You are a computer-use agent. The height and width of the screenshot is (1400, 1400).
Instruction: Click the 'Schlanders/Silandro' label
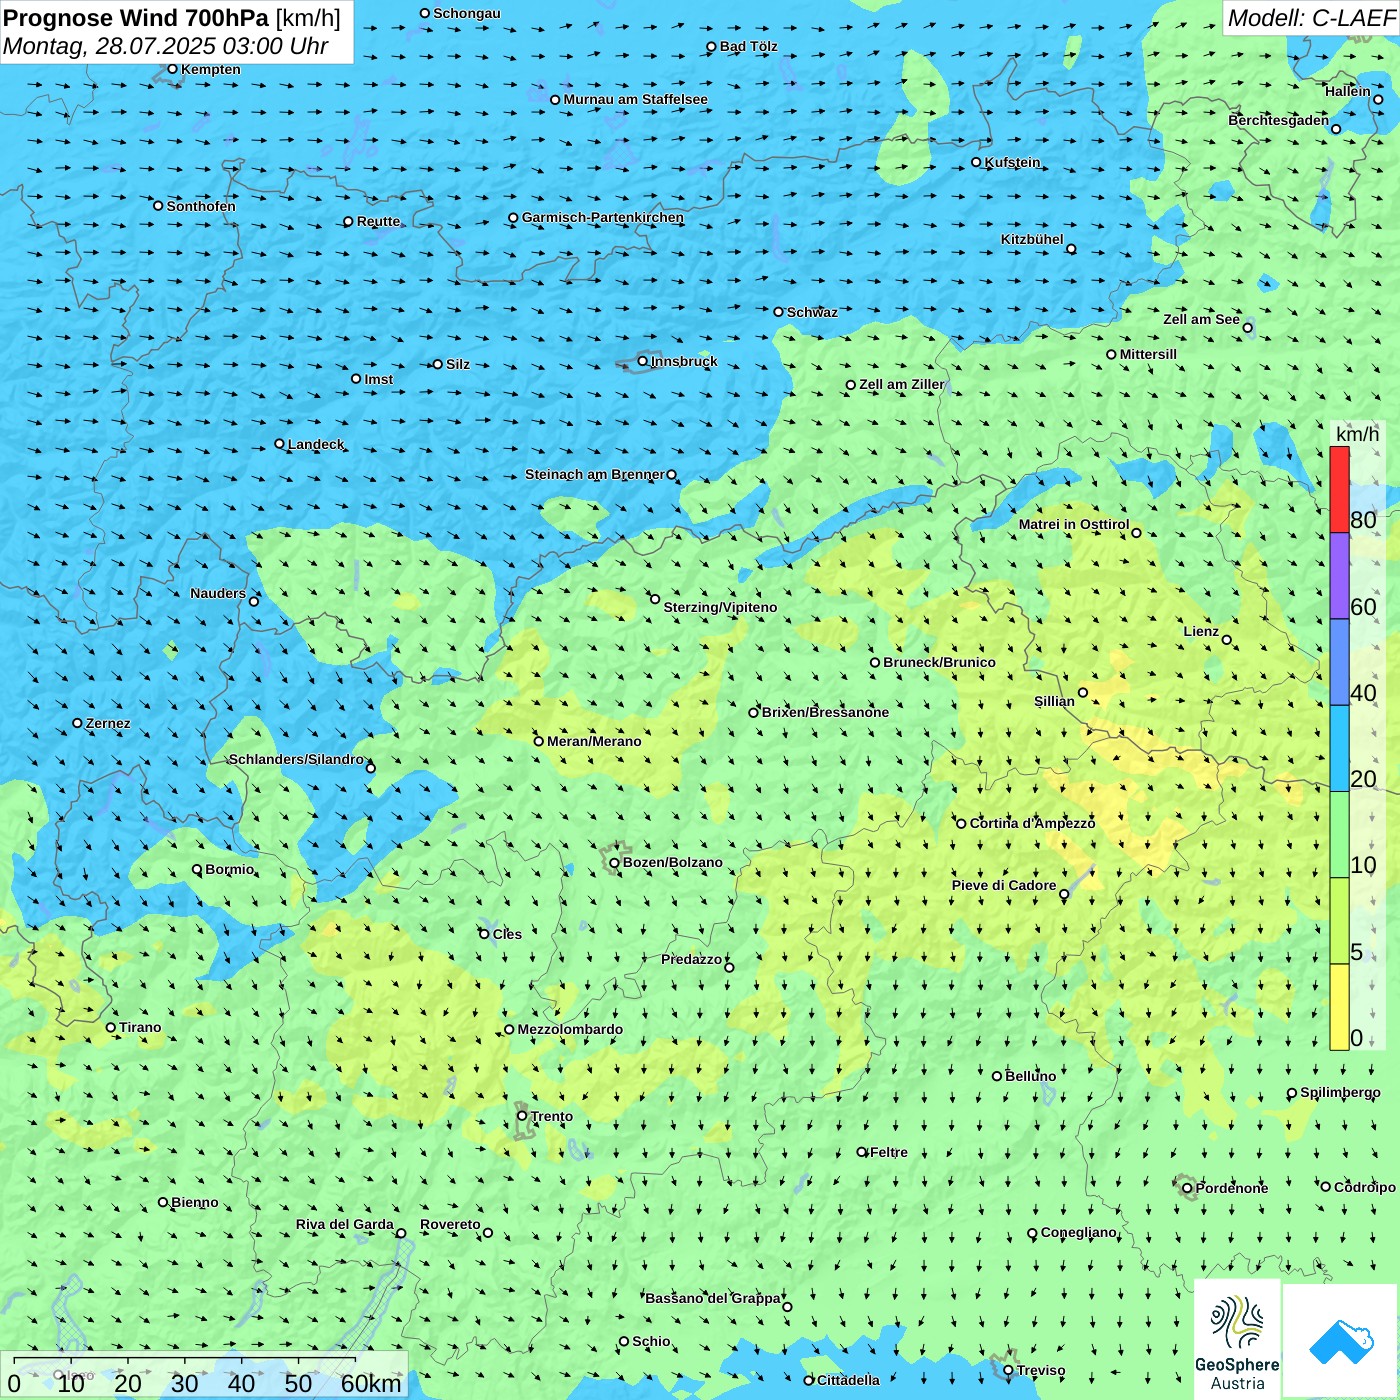tap(297, 759)
